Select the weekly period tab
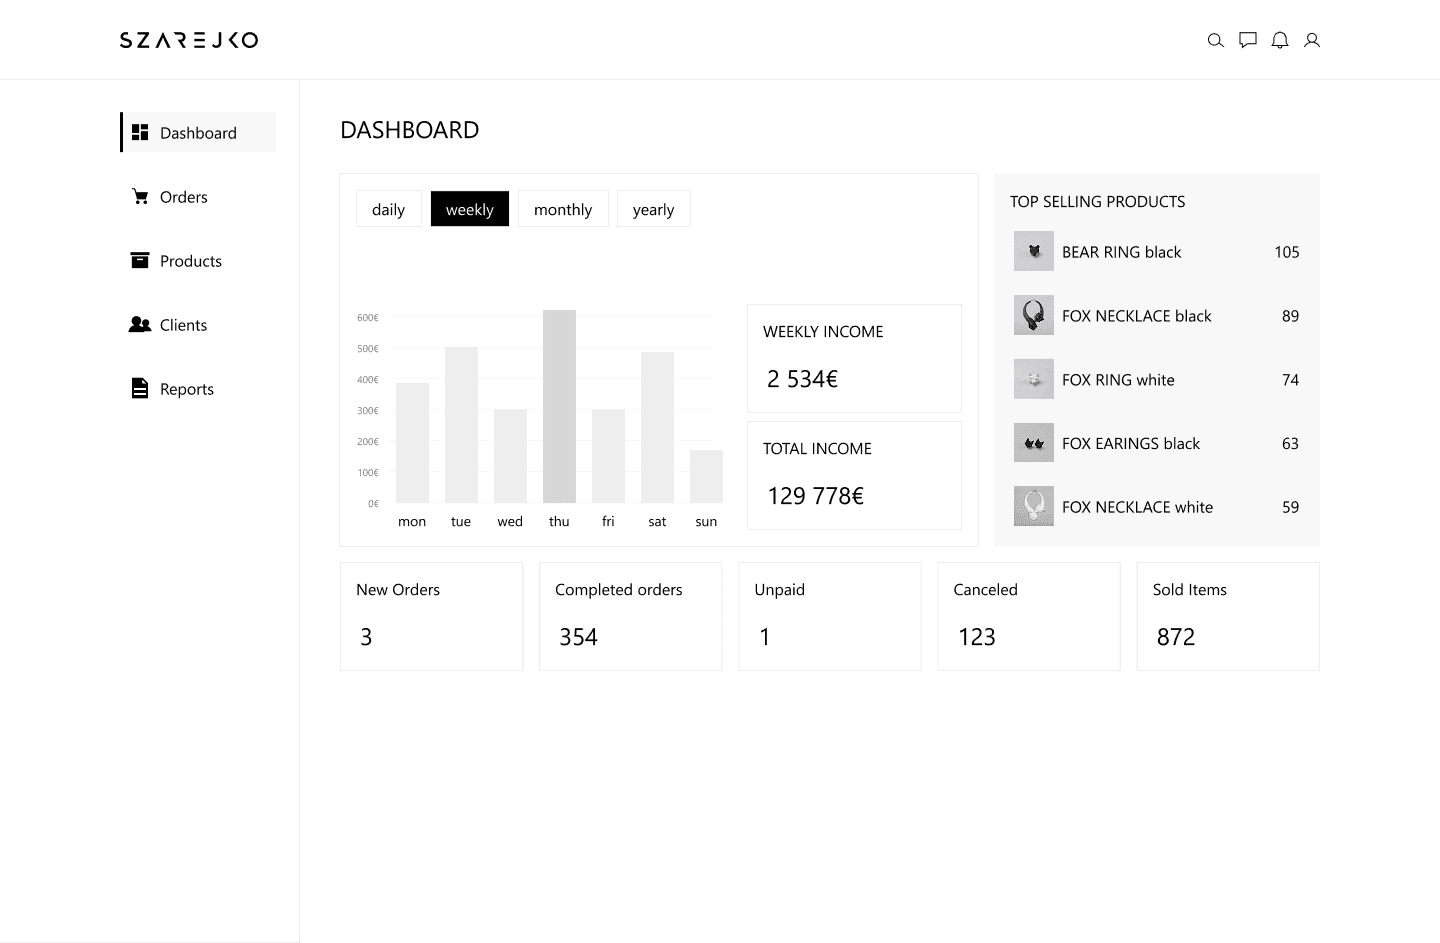The width and height of the screenshot is (1440, 943). [470, 209]
